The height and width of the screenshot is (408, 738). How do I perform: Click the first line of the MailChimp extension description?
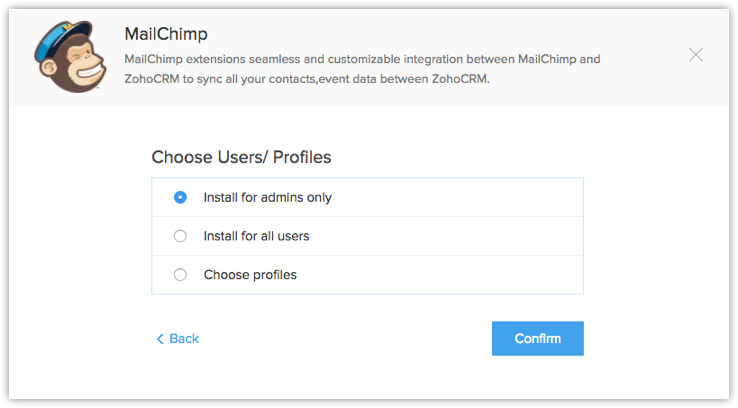coord(362,59)
